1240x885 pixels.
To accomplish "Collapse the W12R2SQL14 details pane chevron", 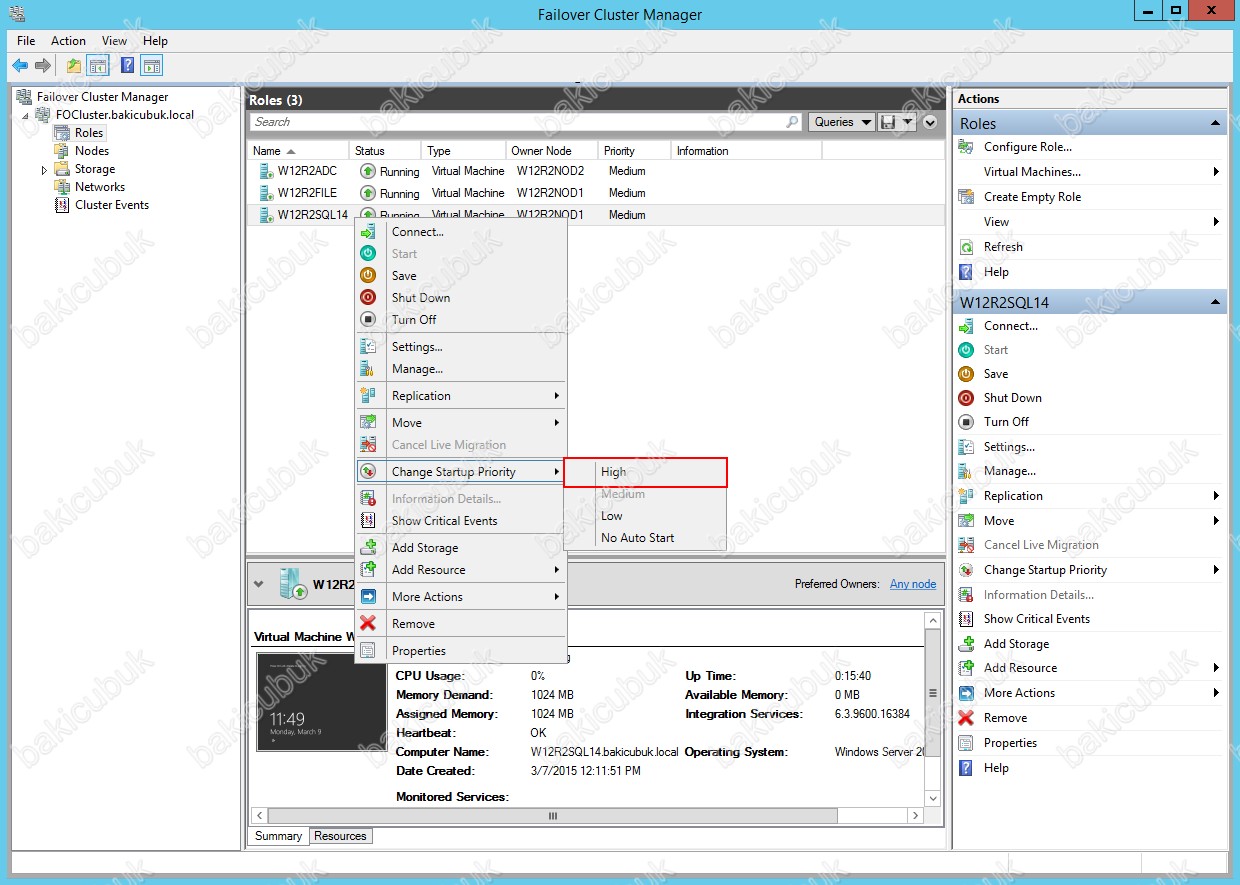I will pos(259,584).
